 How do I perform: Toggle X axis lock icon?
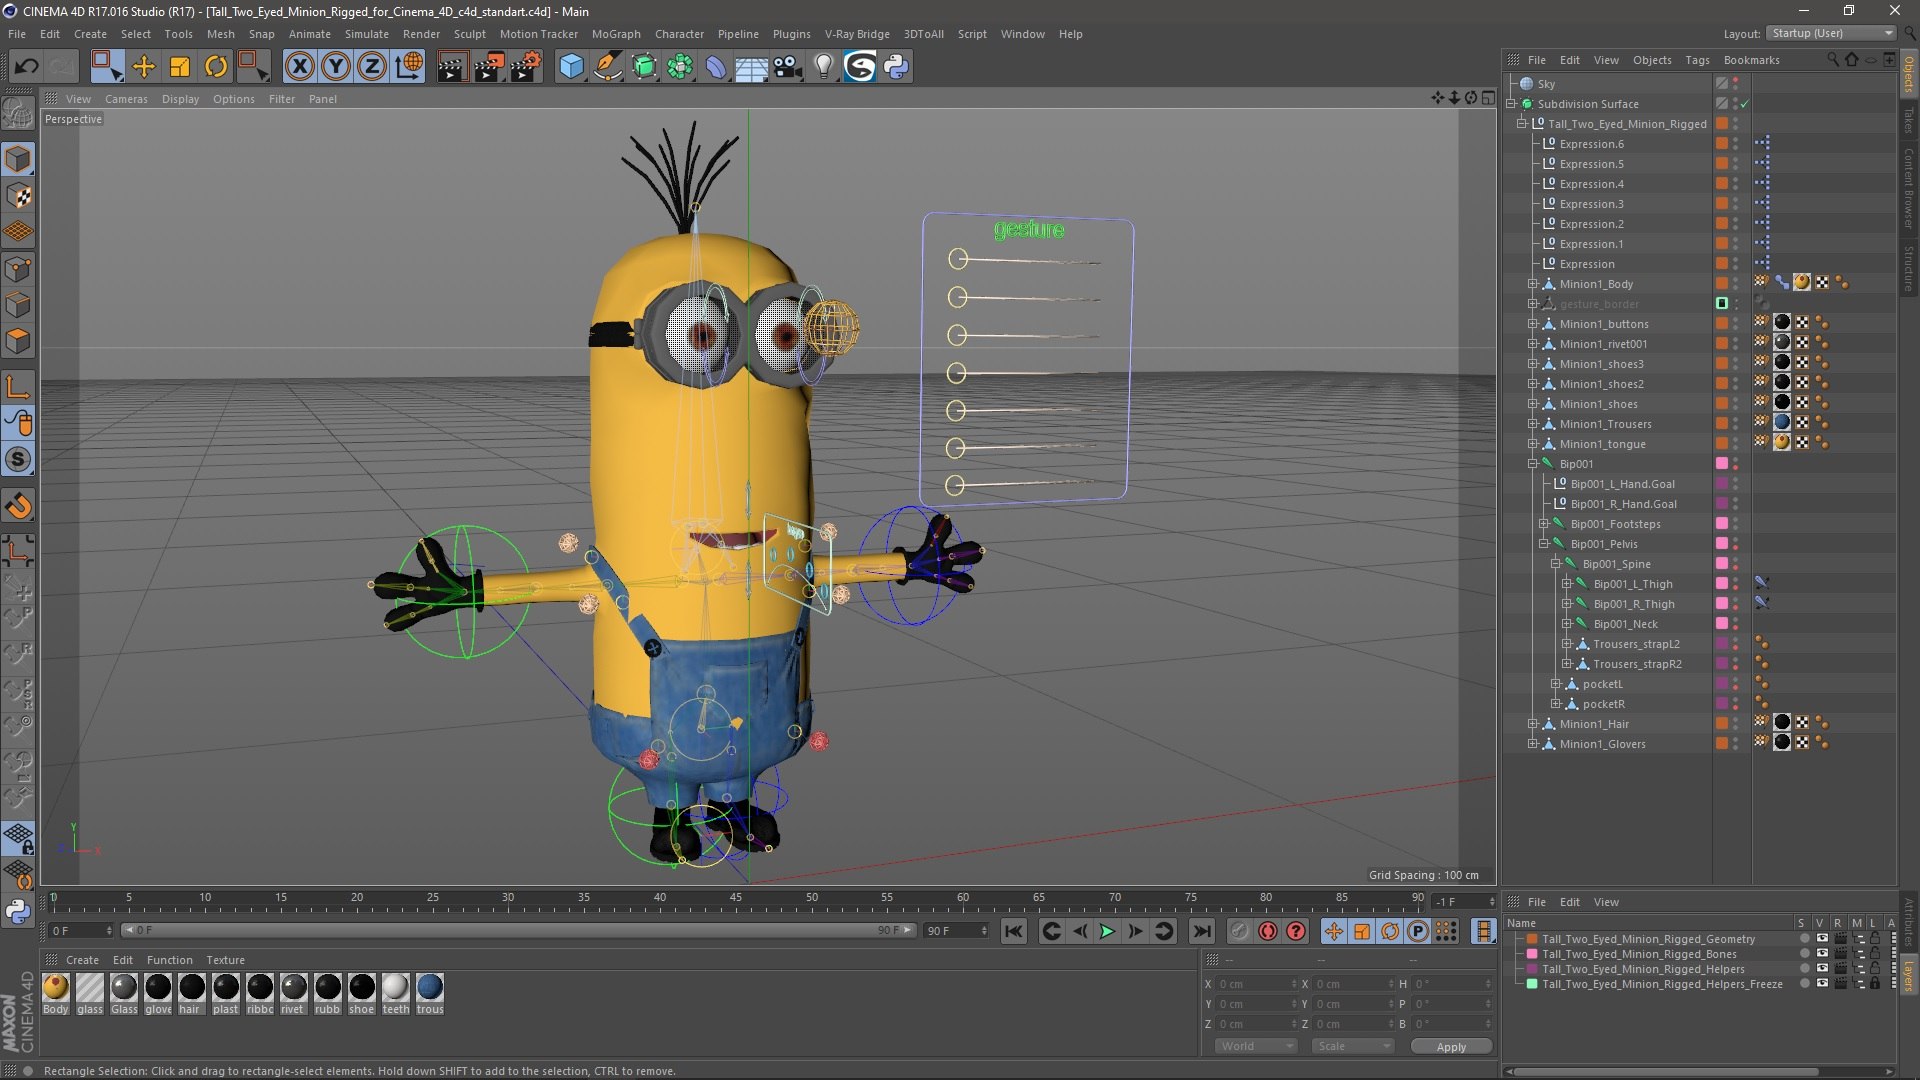click(x=299, y=67)
